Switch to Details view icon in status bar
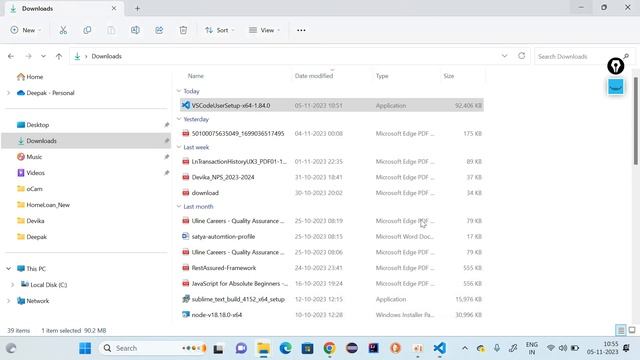 [621, 330]
